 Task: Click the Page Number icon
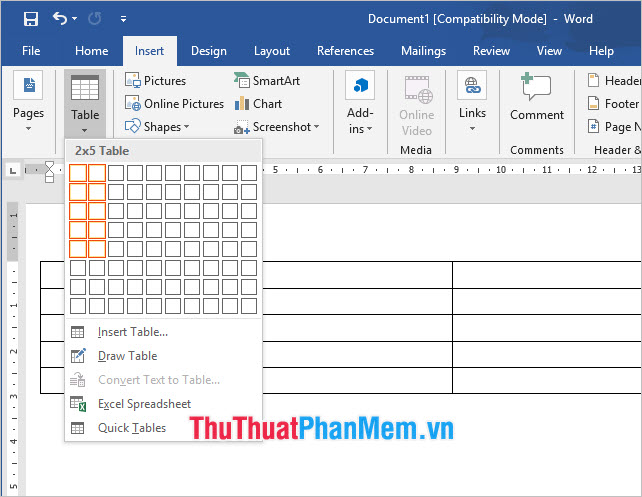[x=593, y=126]
